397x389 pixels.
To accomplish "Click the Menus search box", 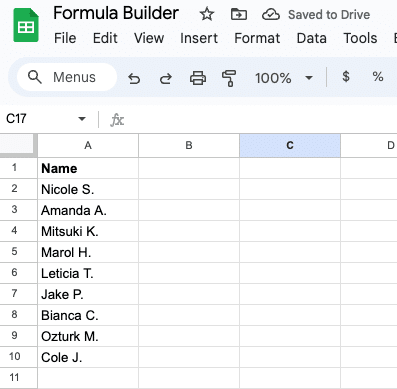I will 67,77.
